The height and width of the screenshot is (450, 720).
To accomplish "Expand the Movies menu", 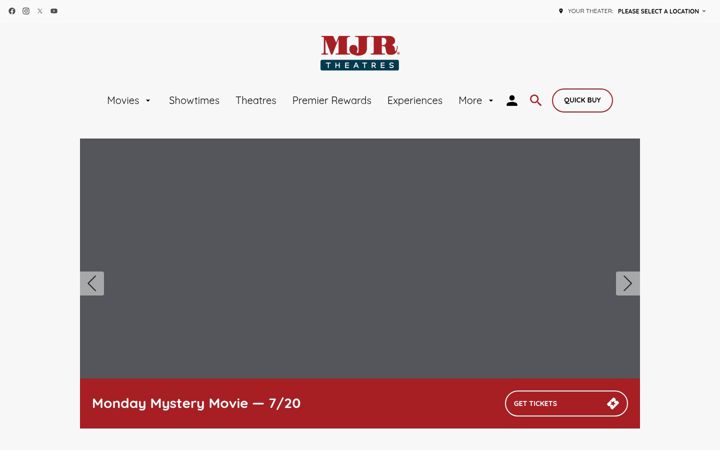I will click(129, 100).
